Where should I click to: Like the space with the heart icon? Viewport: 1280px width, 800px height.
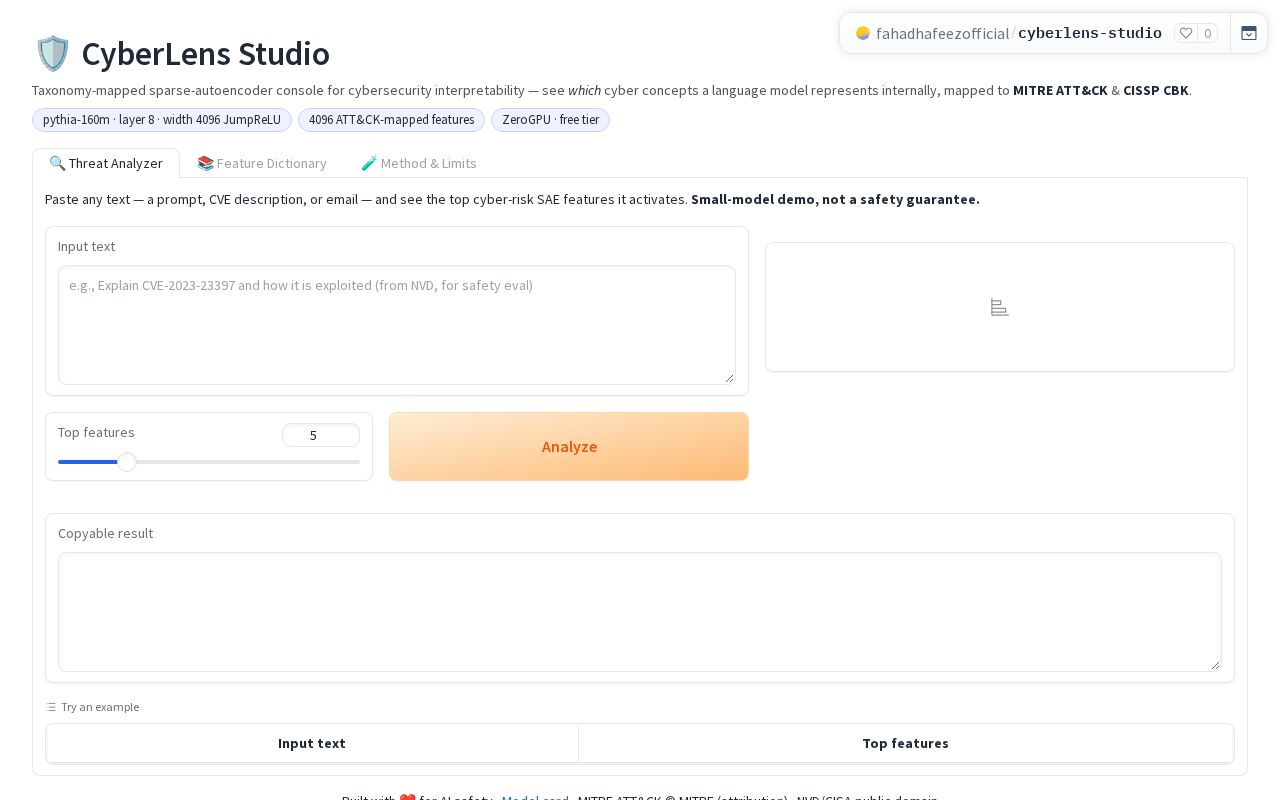[x=1186, y=33]
